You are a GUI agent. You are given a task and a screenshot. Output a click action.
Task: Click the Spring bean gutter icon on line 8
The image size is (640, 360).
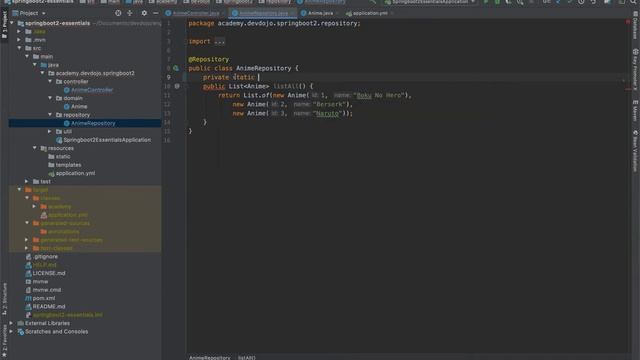point(176,68)
